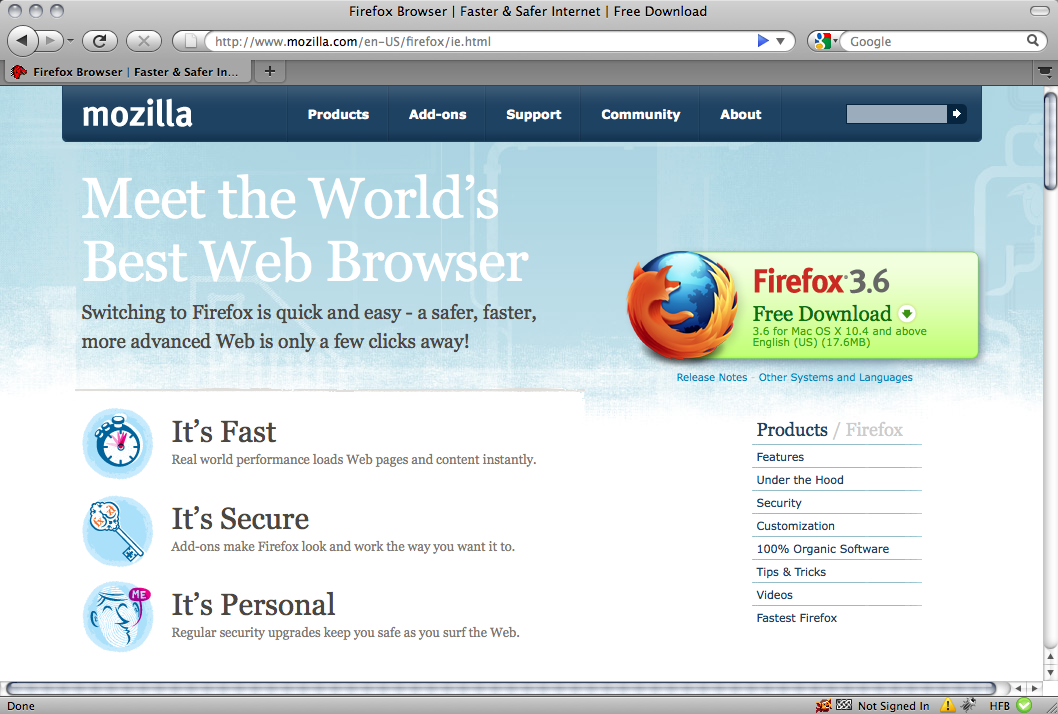This screenshot has height=714, width=1058.
Task: Open the Add-ons navigation menu
Action: pyautogui.click(x=437, y=114)
